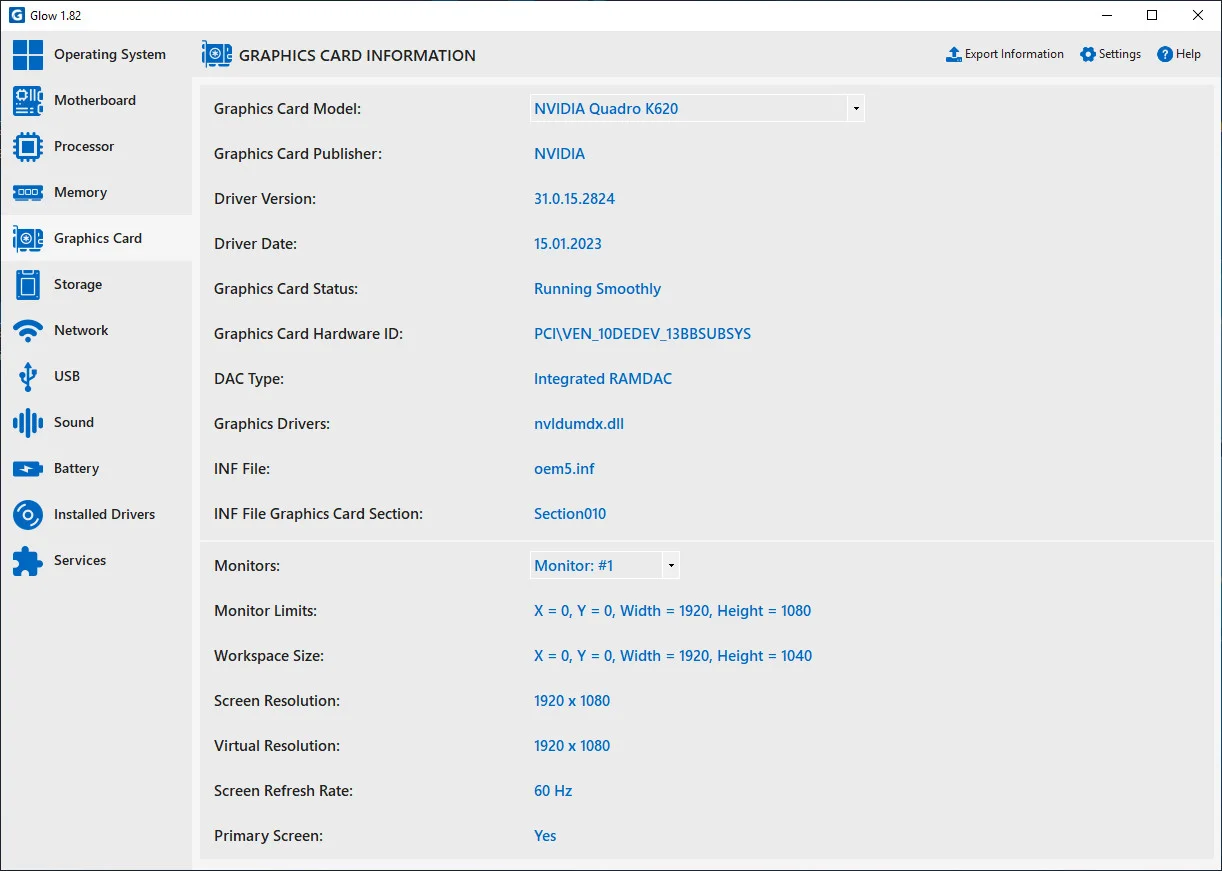
Task: Click the Glow app logo in title bar
Action: coord(16,16)
